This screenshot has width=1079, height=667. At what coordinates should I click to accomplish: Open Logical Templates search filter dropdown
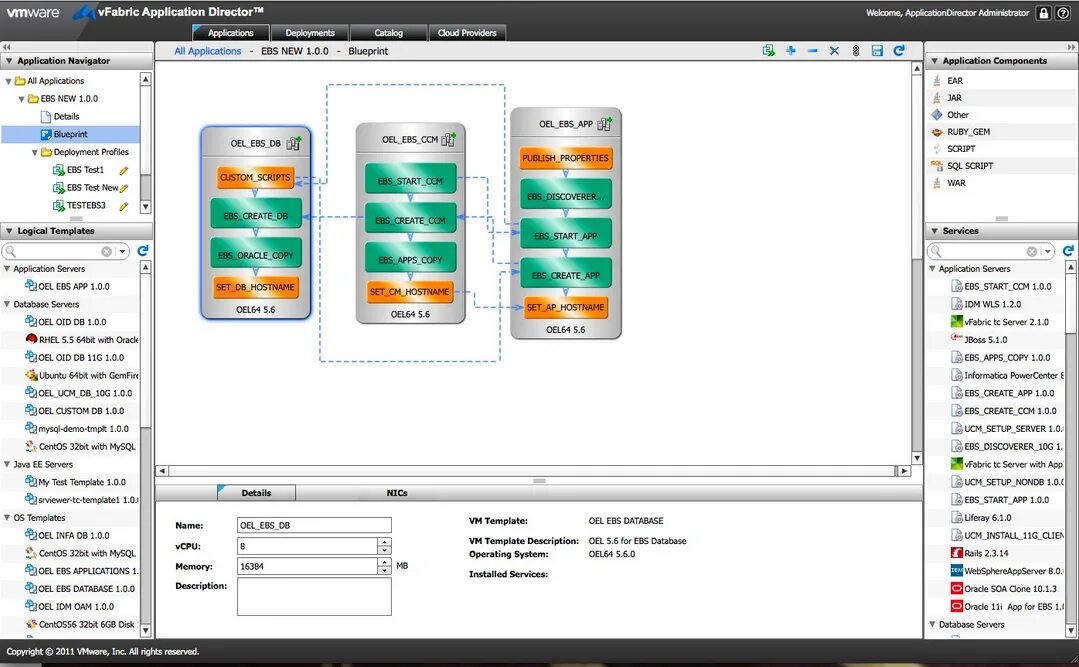[x=122, y=252]
